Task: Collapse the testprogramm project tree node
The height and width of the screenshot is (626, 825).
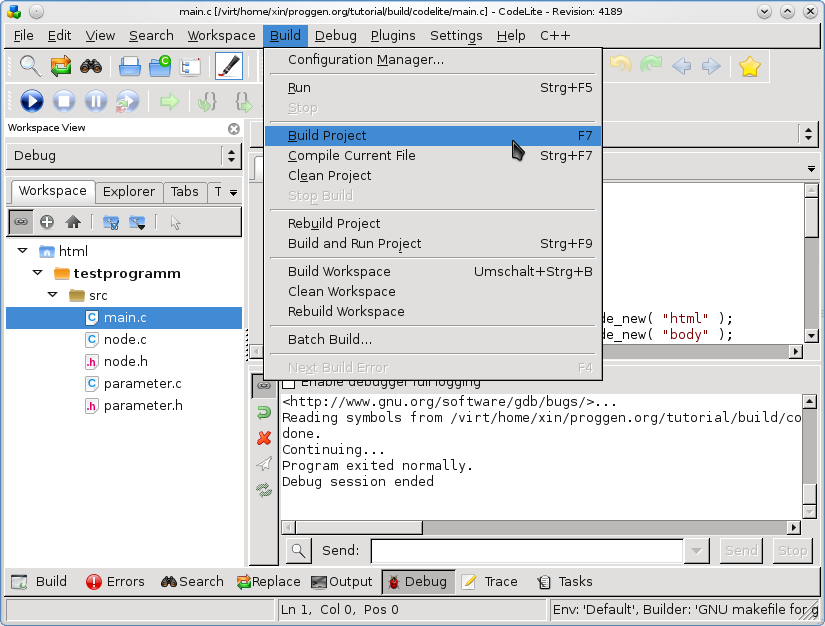Action: pyautogui.click(x=37, y=273)
